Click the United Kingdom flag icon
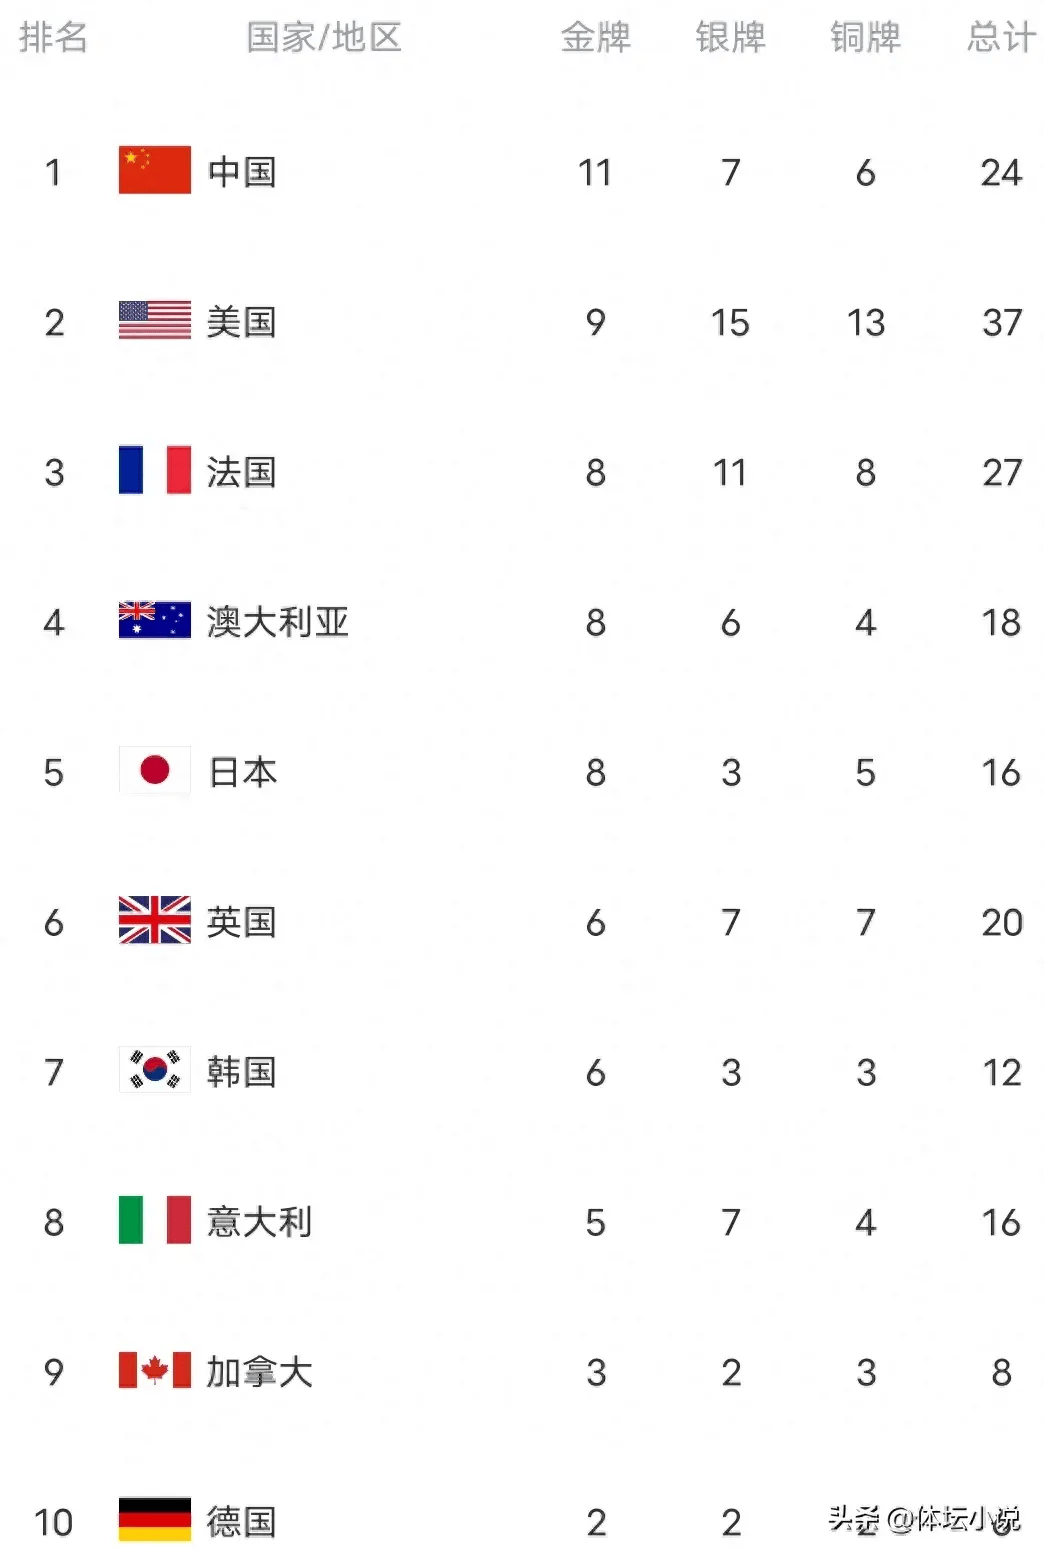1044x1555 pixels. coord(154,920)
